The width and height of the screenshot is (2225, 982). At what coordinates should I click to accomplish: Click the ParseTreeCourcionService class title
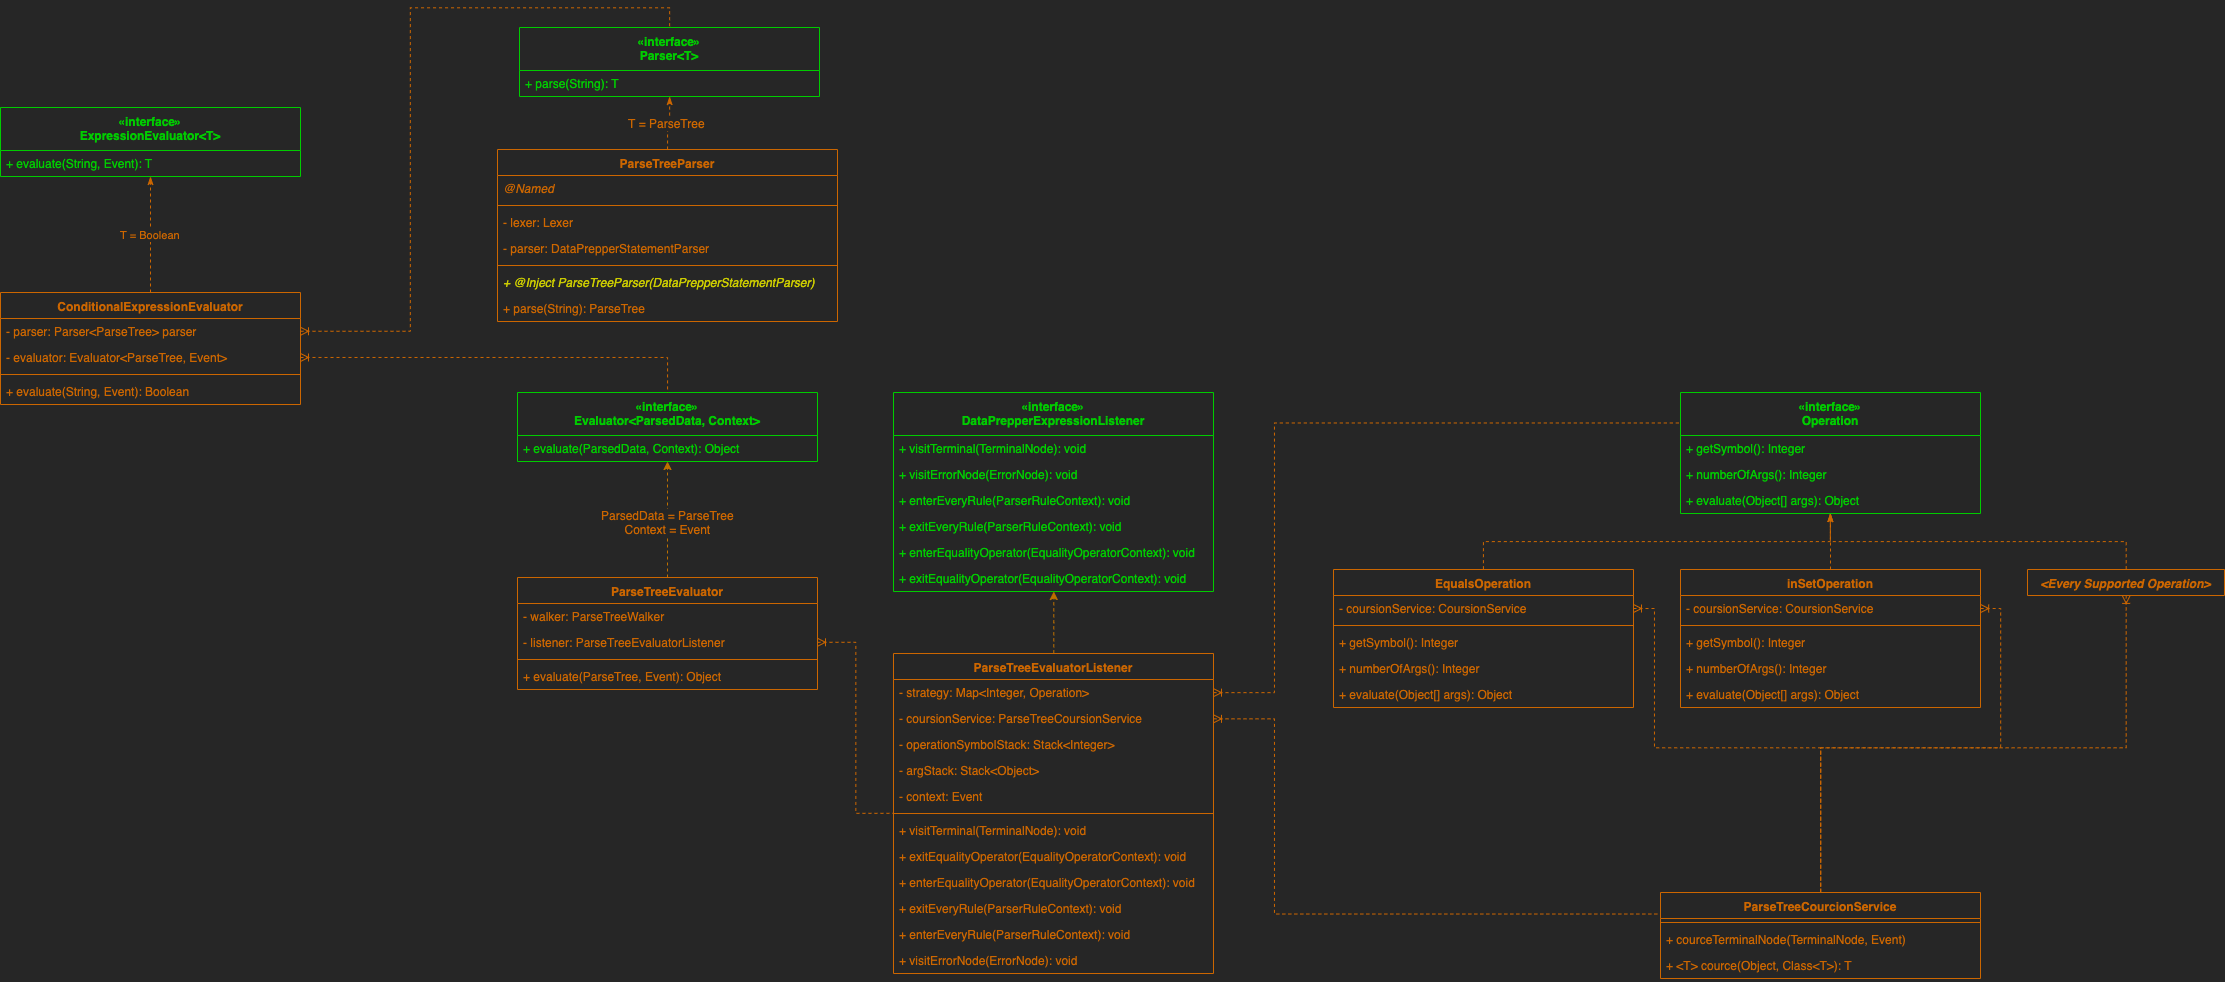(x=1820, y=906)
